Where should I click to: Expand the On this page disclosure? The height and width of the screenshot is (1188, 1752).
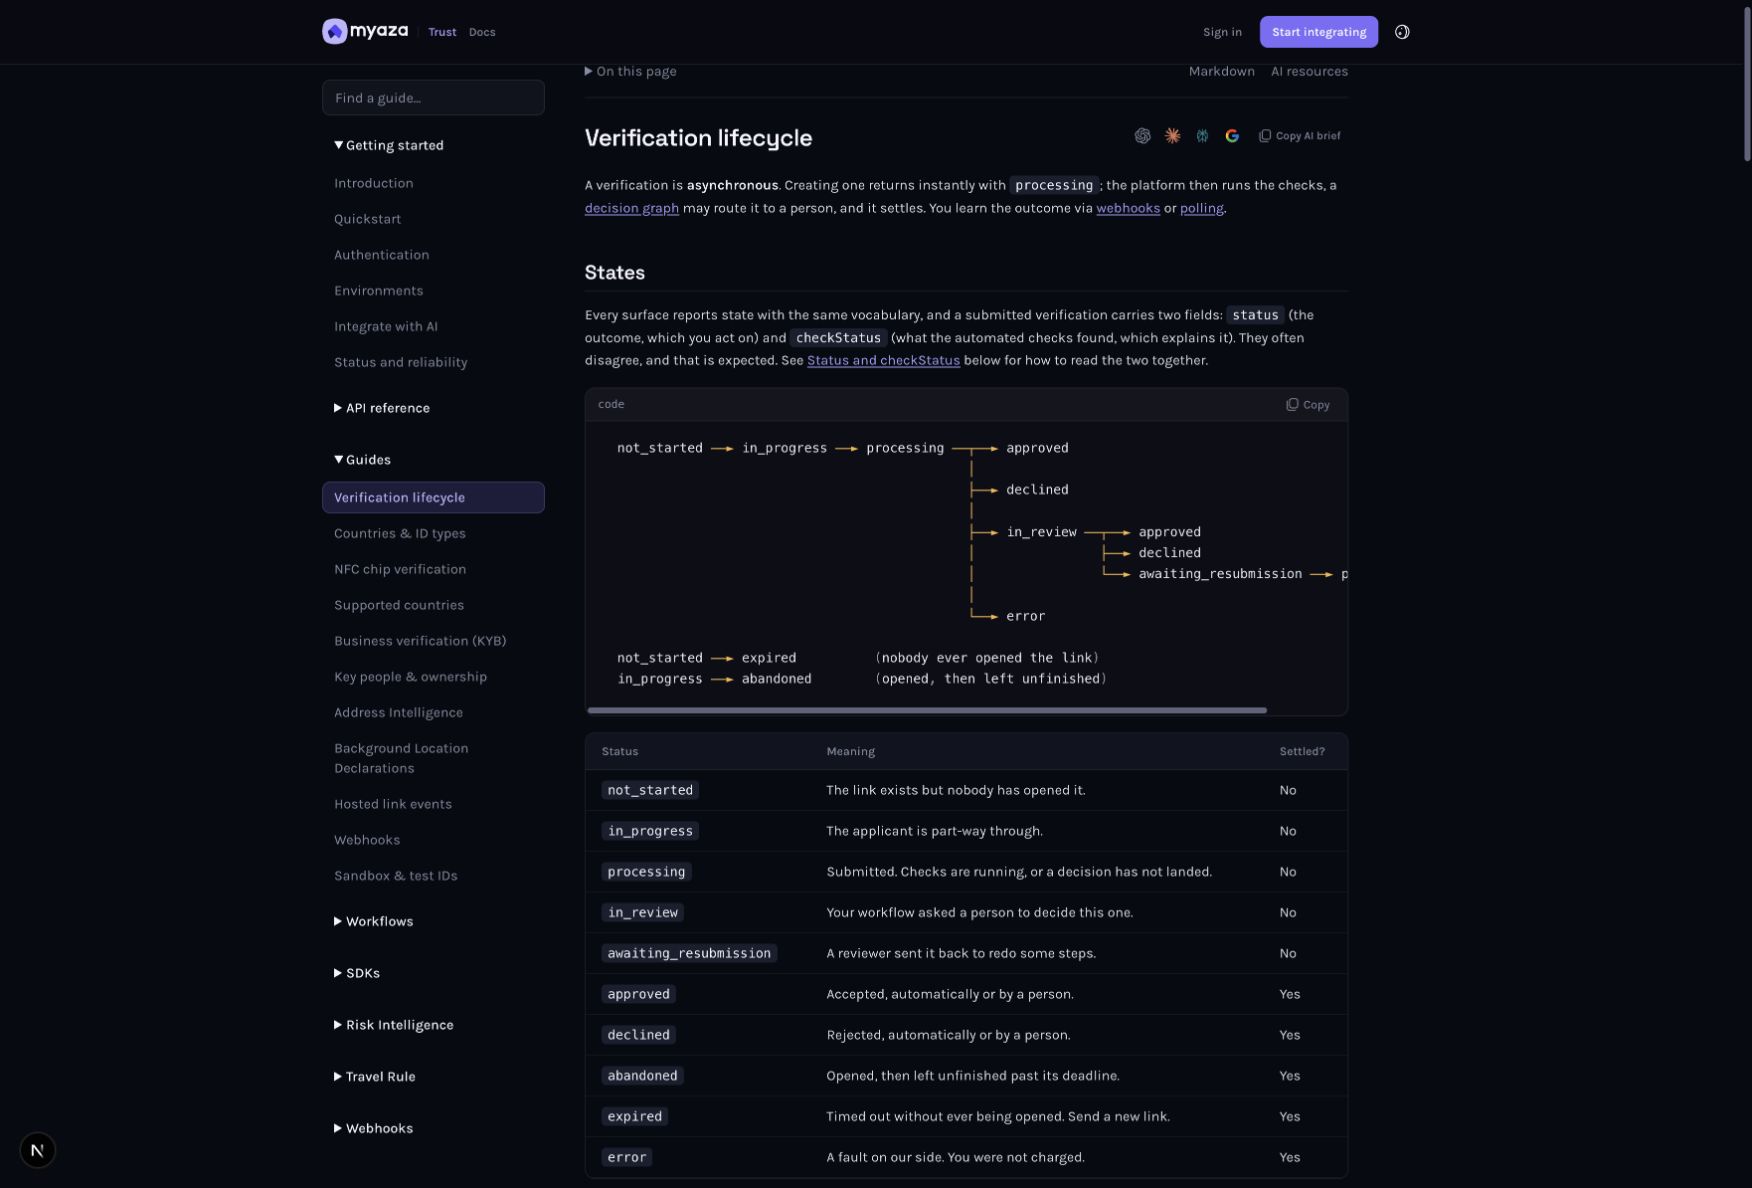630,71
